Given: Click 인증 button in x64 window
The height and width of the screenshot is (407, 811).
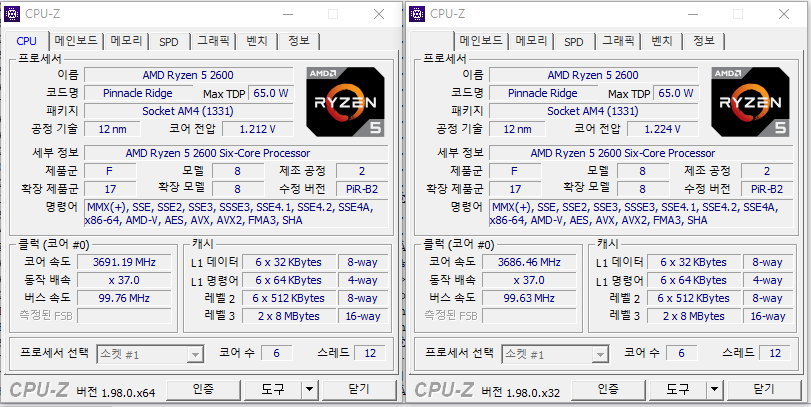Looking at the screenshot, I should (203, 389).
